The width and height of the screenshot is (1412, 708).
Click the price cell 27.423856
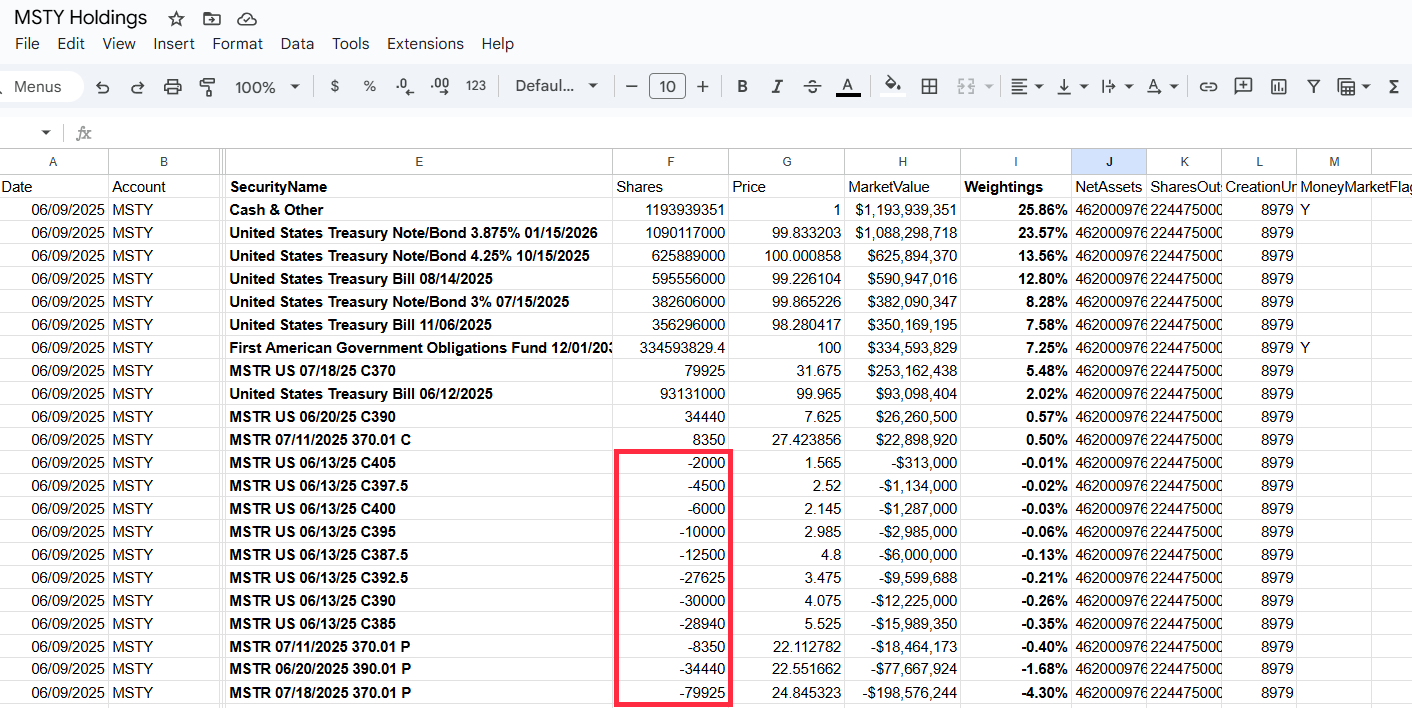tap(786, 440)
